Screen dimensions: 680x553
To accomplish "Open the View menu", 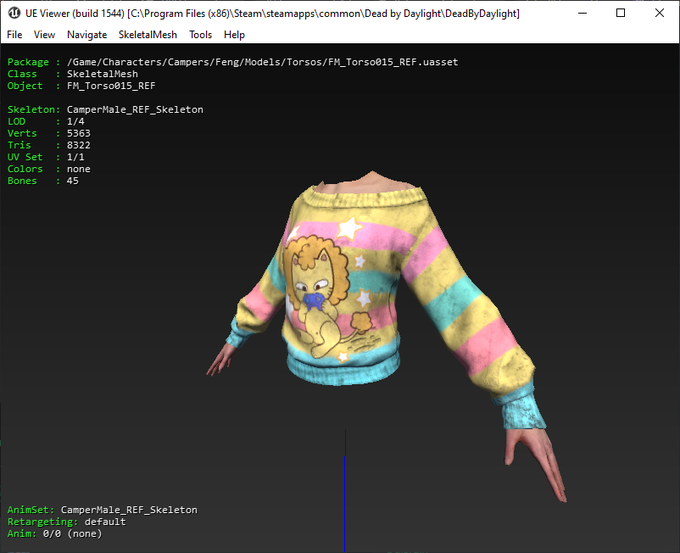I will click(x=44, y=35).
